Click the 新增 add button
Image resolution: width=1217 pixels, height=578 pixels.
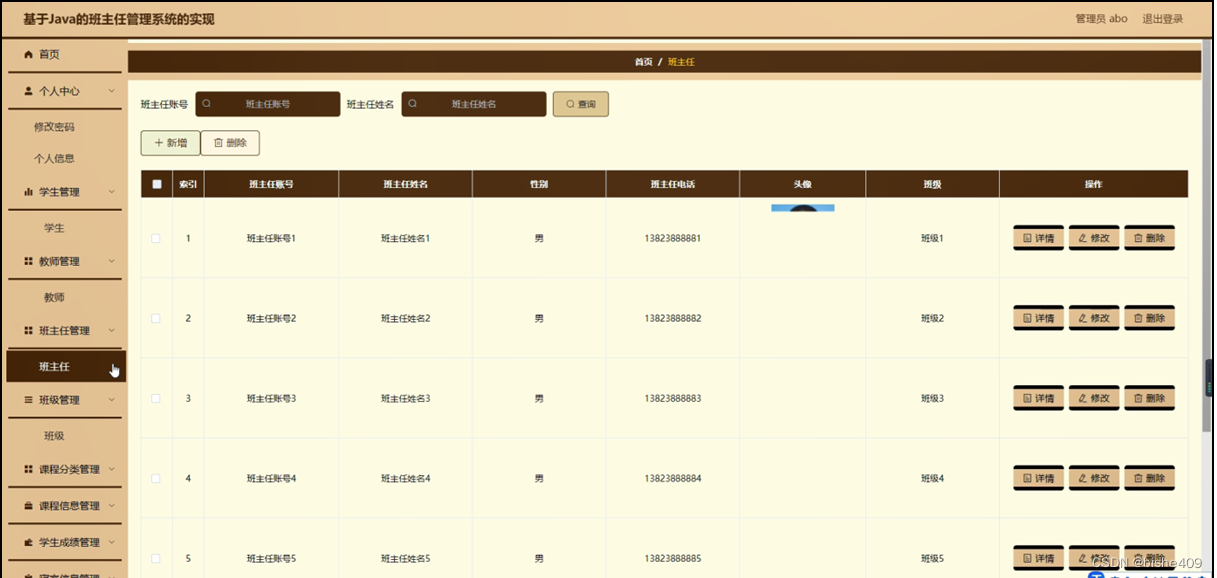(x=170, y=143)
